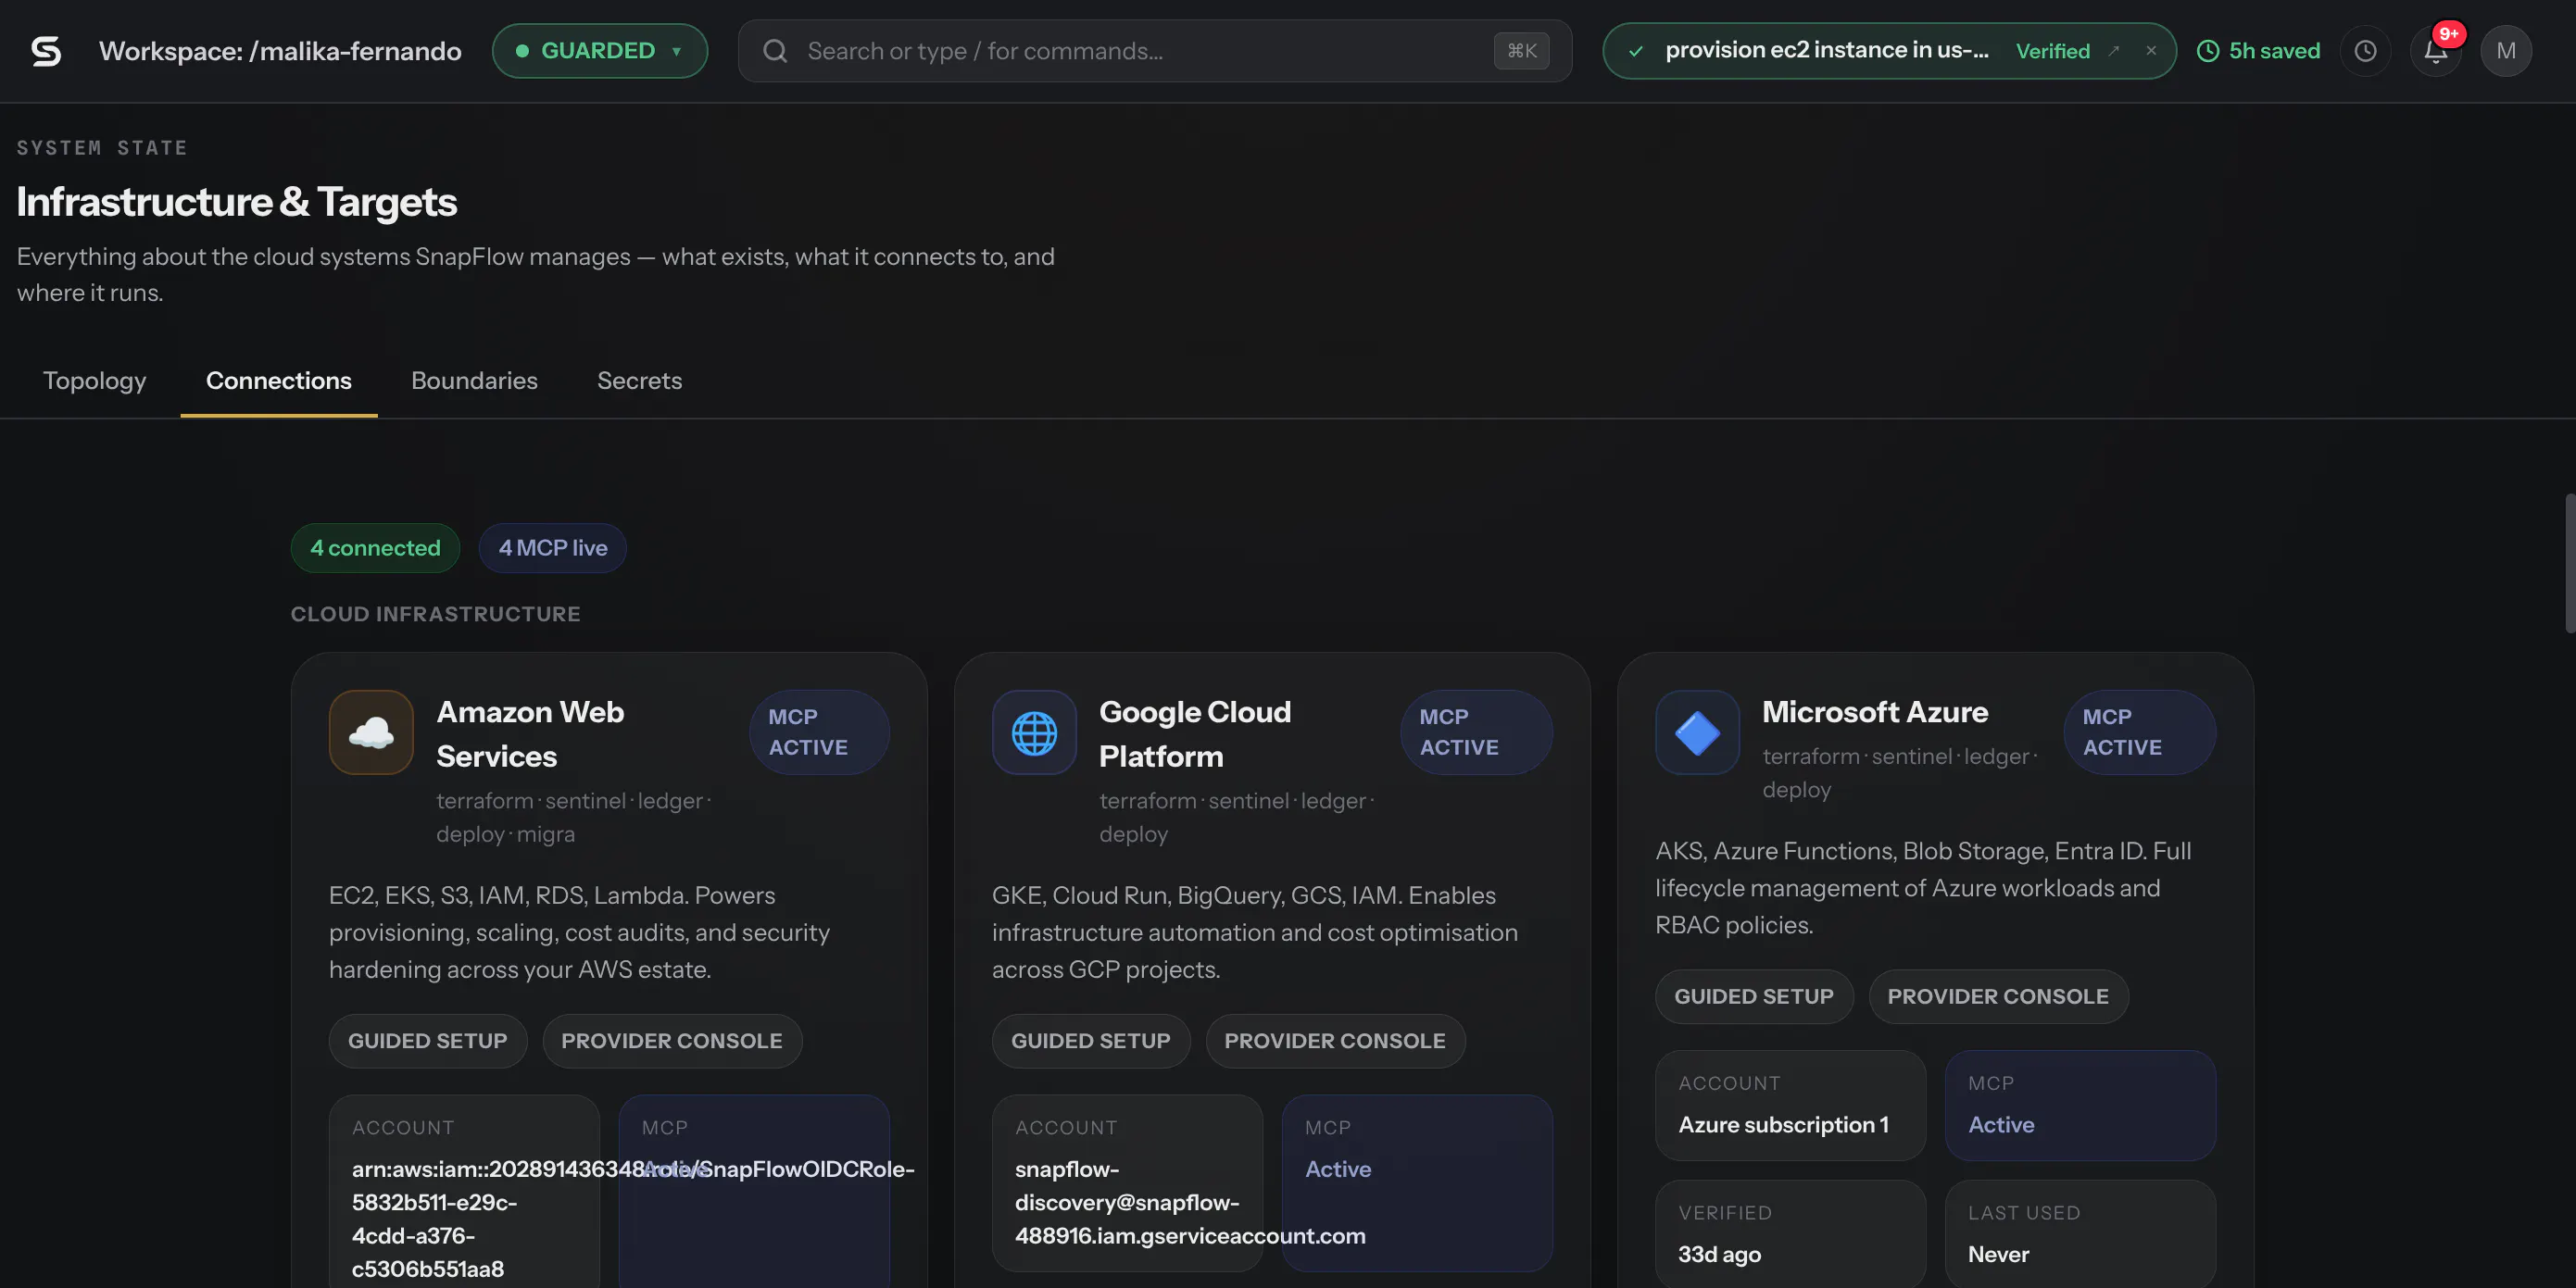Click the Amazon Web Services cloud icon
The image size is (2576, 1288).
pyautogui.click(x=371, y=732)
